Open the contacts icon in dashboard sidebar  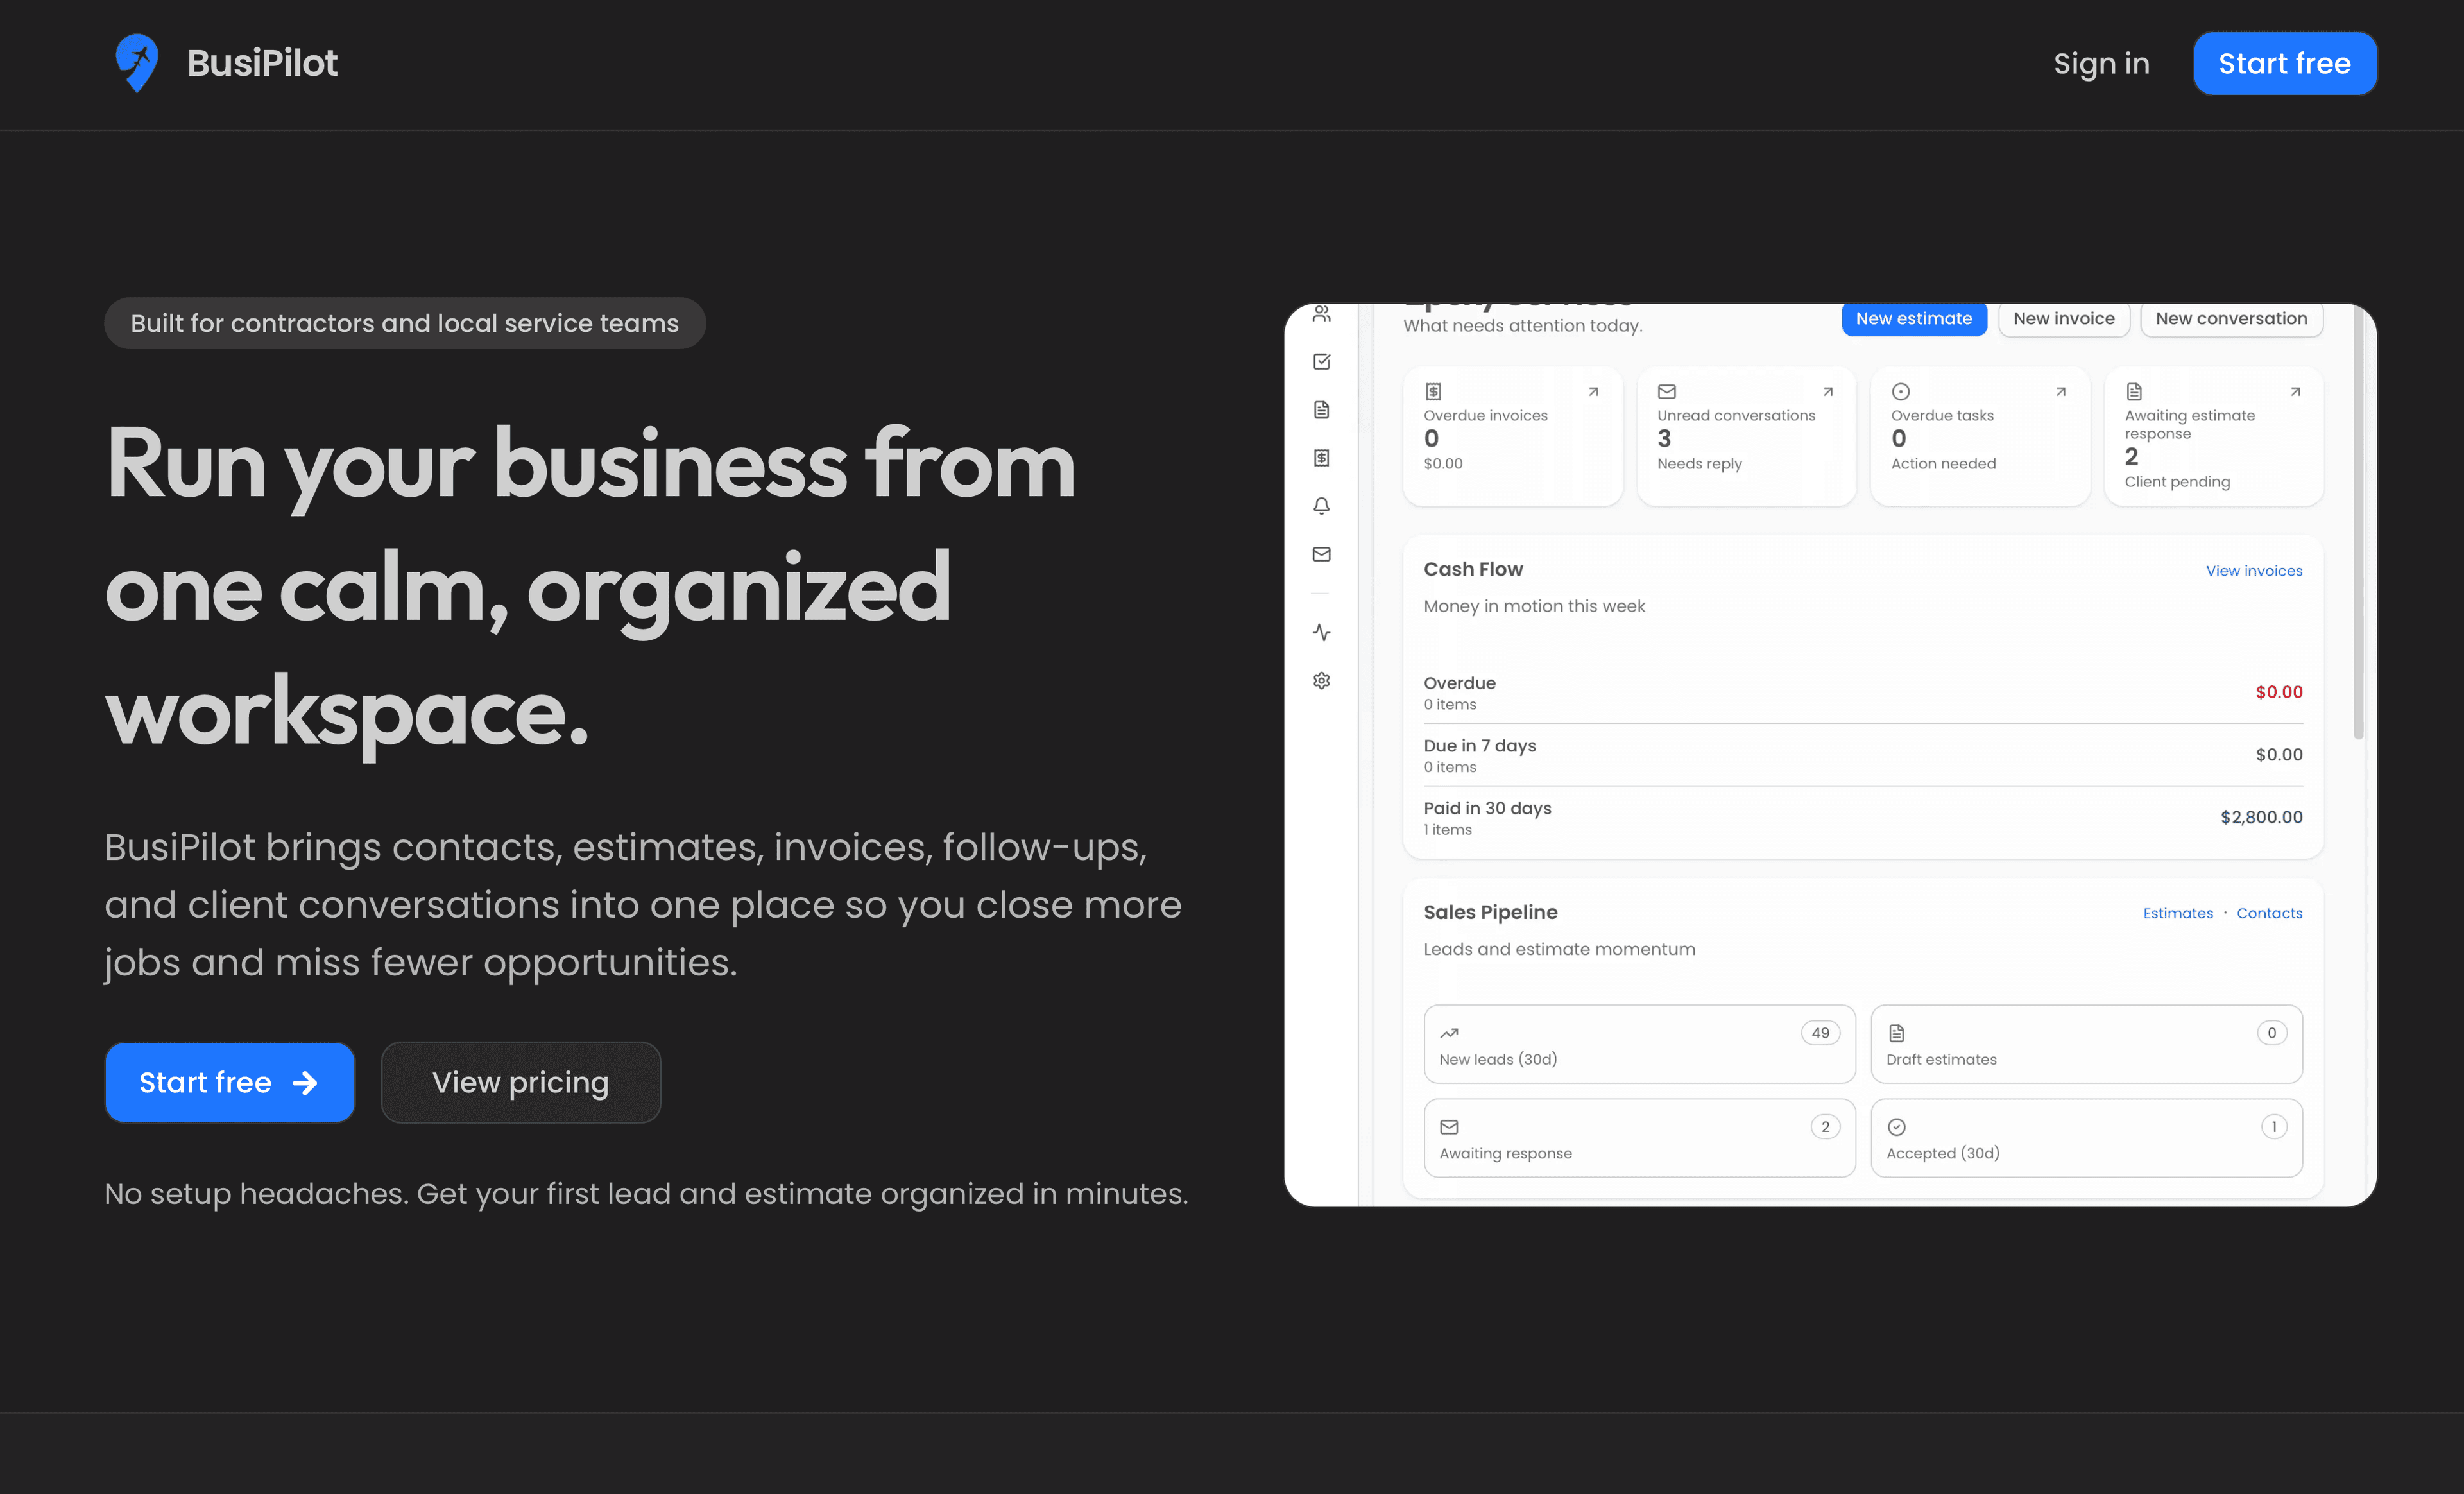tap(1321, 313)
